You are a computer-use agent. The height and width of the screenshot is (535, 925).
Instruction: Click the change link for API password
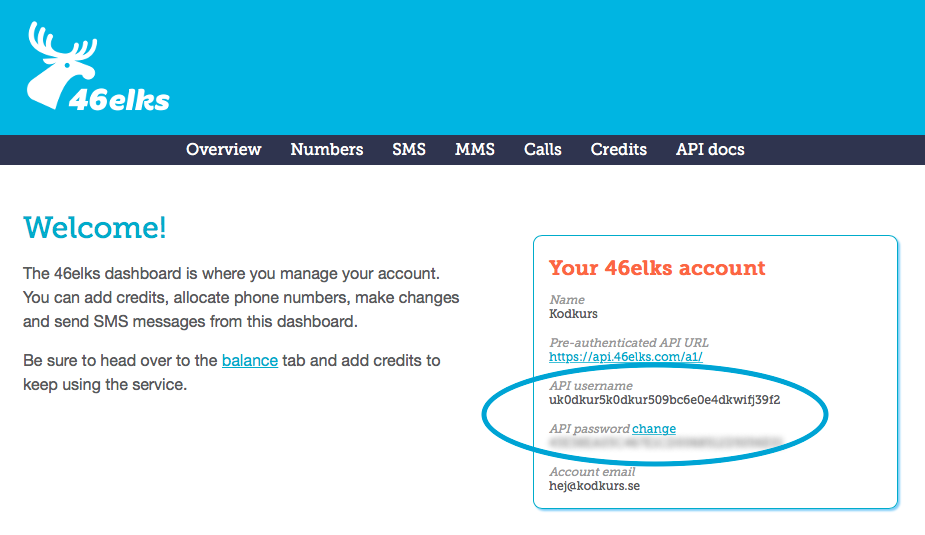pyautogui.click(x=654, y=429)
